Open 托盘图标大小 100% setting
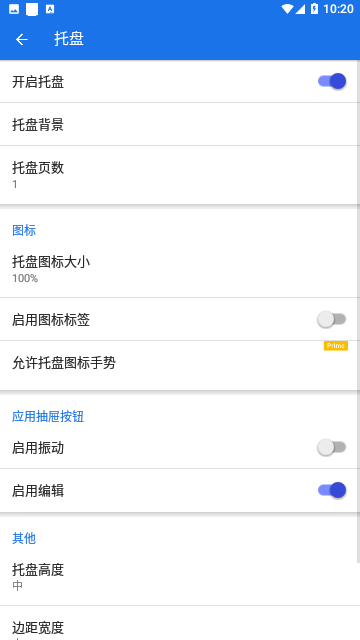The image size is (360, 640). [179, 269]
